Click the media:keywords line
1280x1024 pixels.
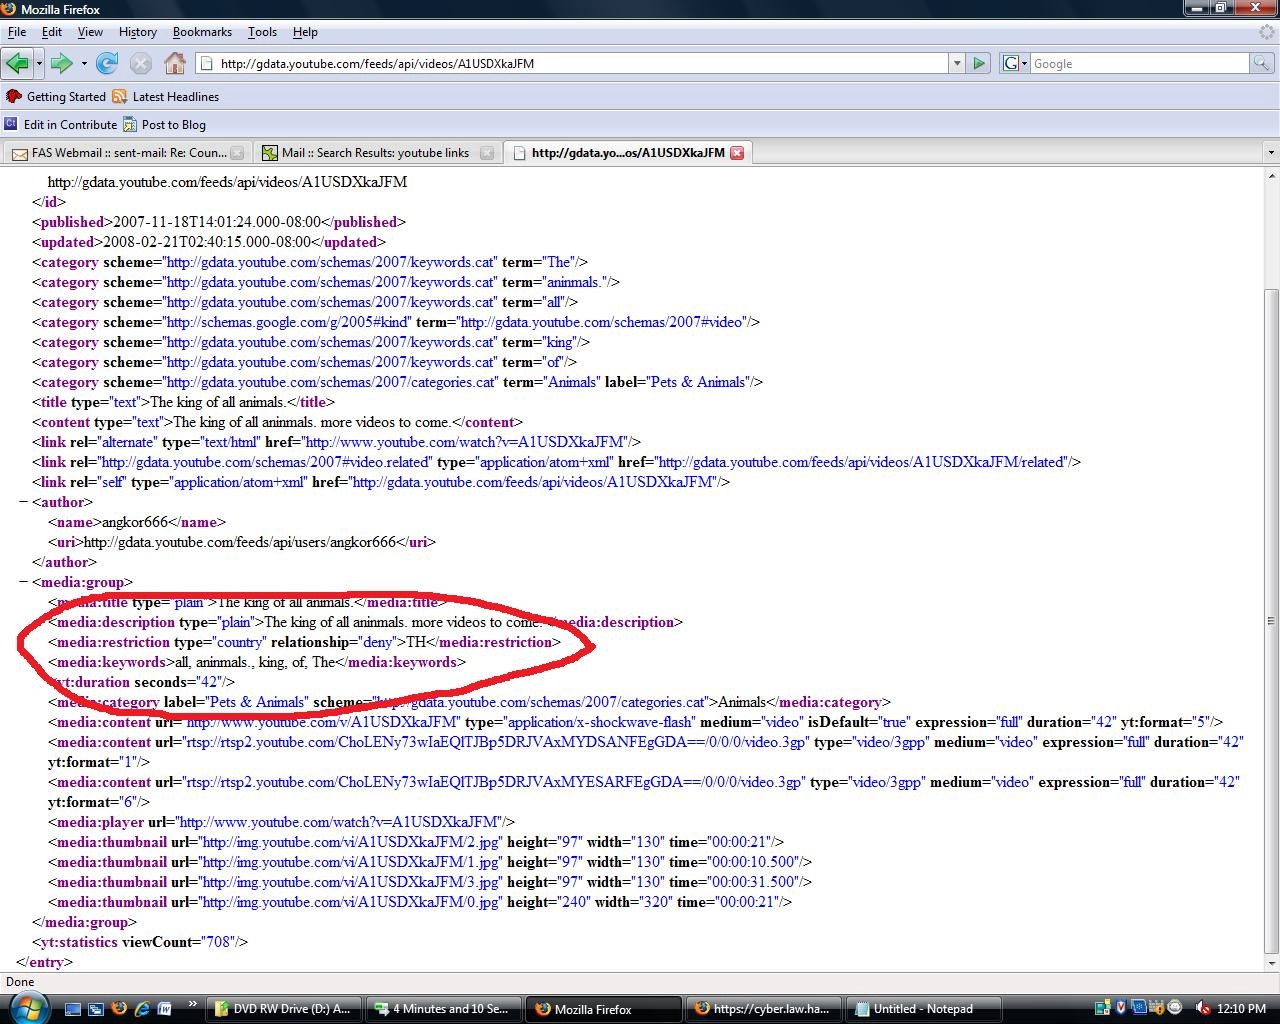257,662
